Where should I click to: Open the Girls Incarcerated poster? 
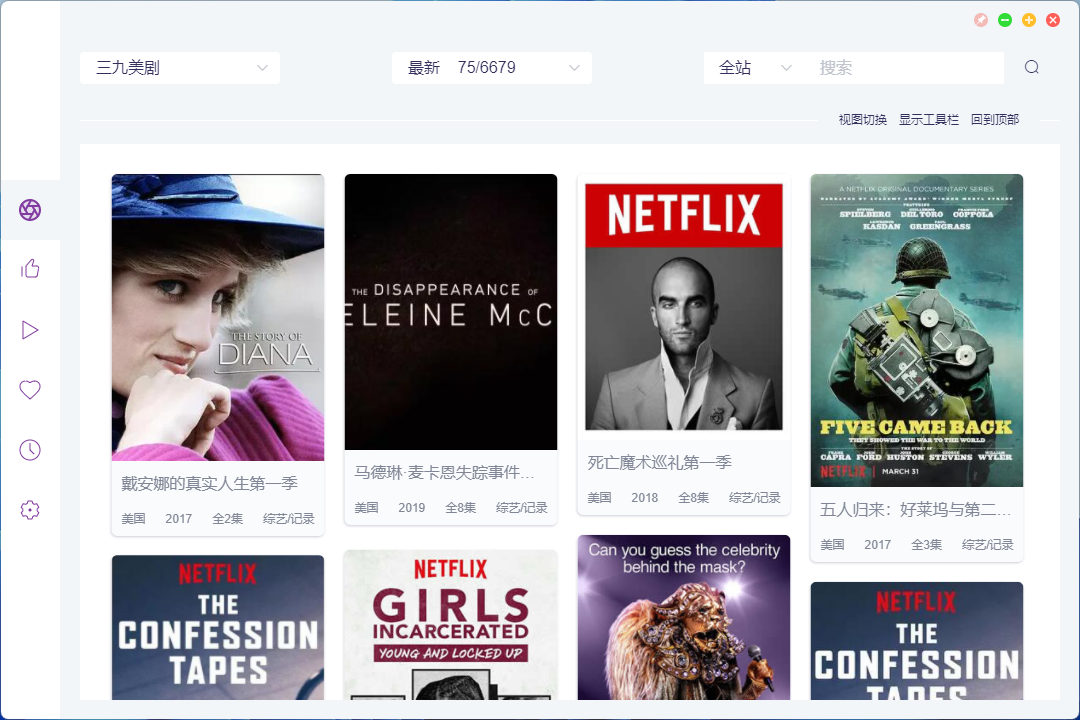pos(450,624)
